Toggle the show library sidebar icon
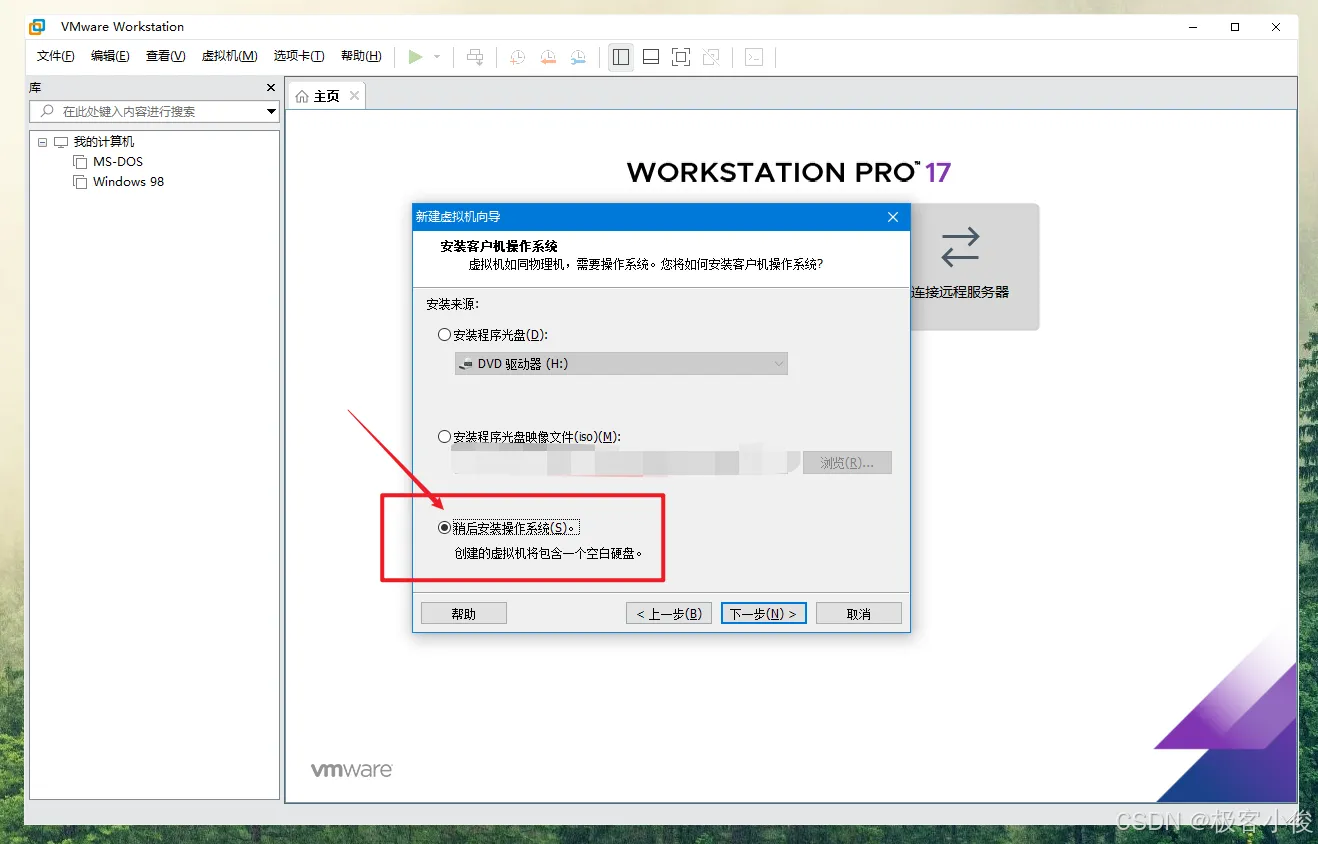Screen dimensions: 1318x844 (621, 57)
